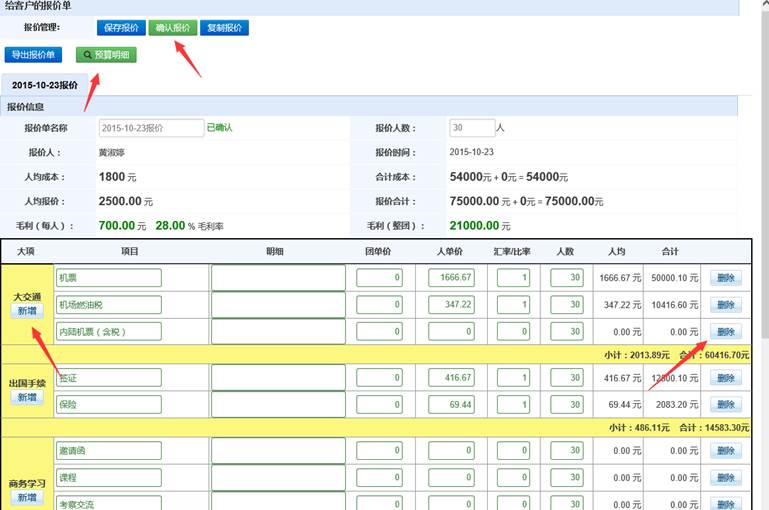Delete the 签证 row
The width and height of the screenshot is (769, 510).
(x=726, y=378)
